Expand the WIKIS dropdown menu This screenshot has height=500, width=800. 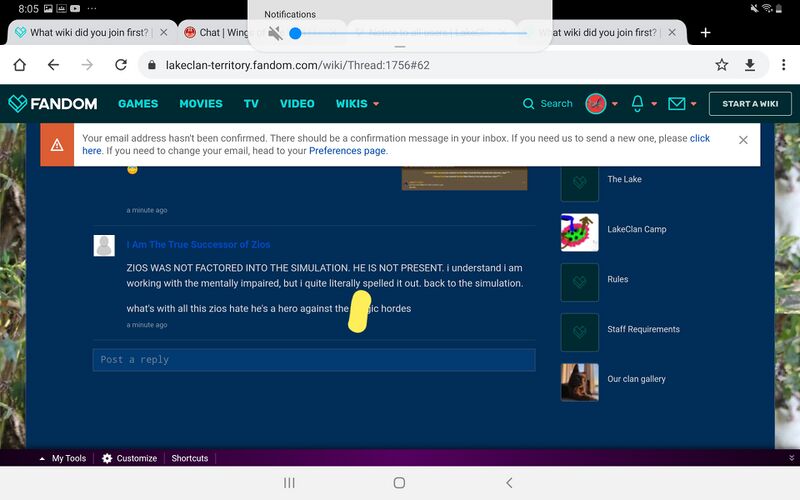[x=357, y=103]
